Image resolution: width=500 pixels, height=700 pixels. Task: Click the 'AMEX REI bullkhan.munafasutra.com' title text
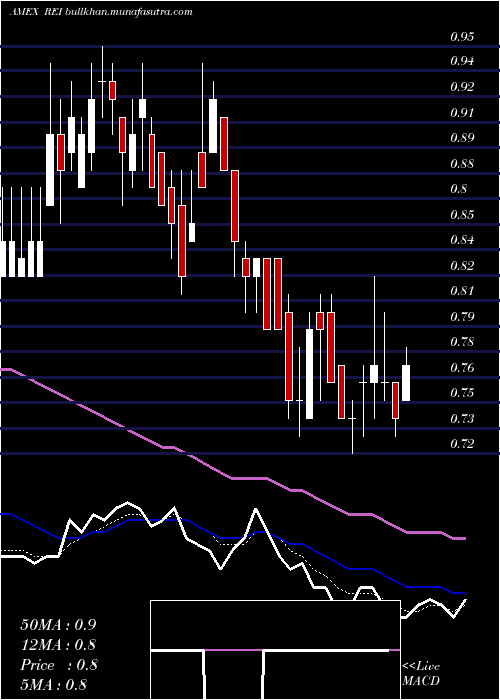coord(101,12)
